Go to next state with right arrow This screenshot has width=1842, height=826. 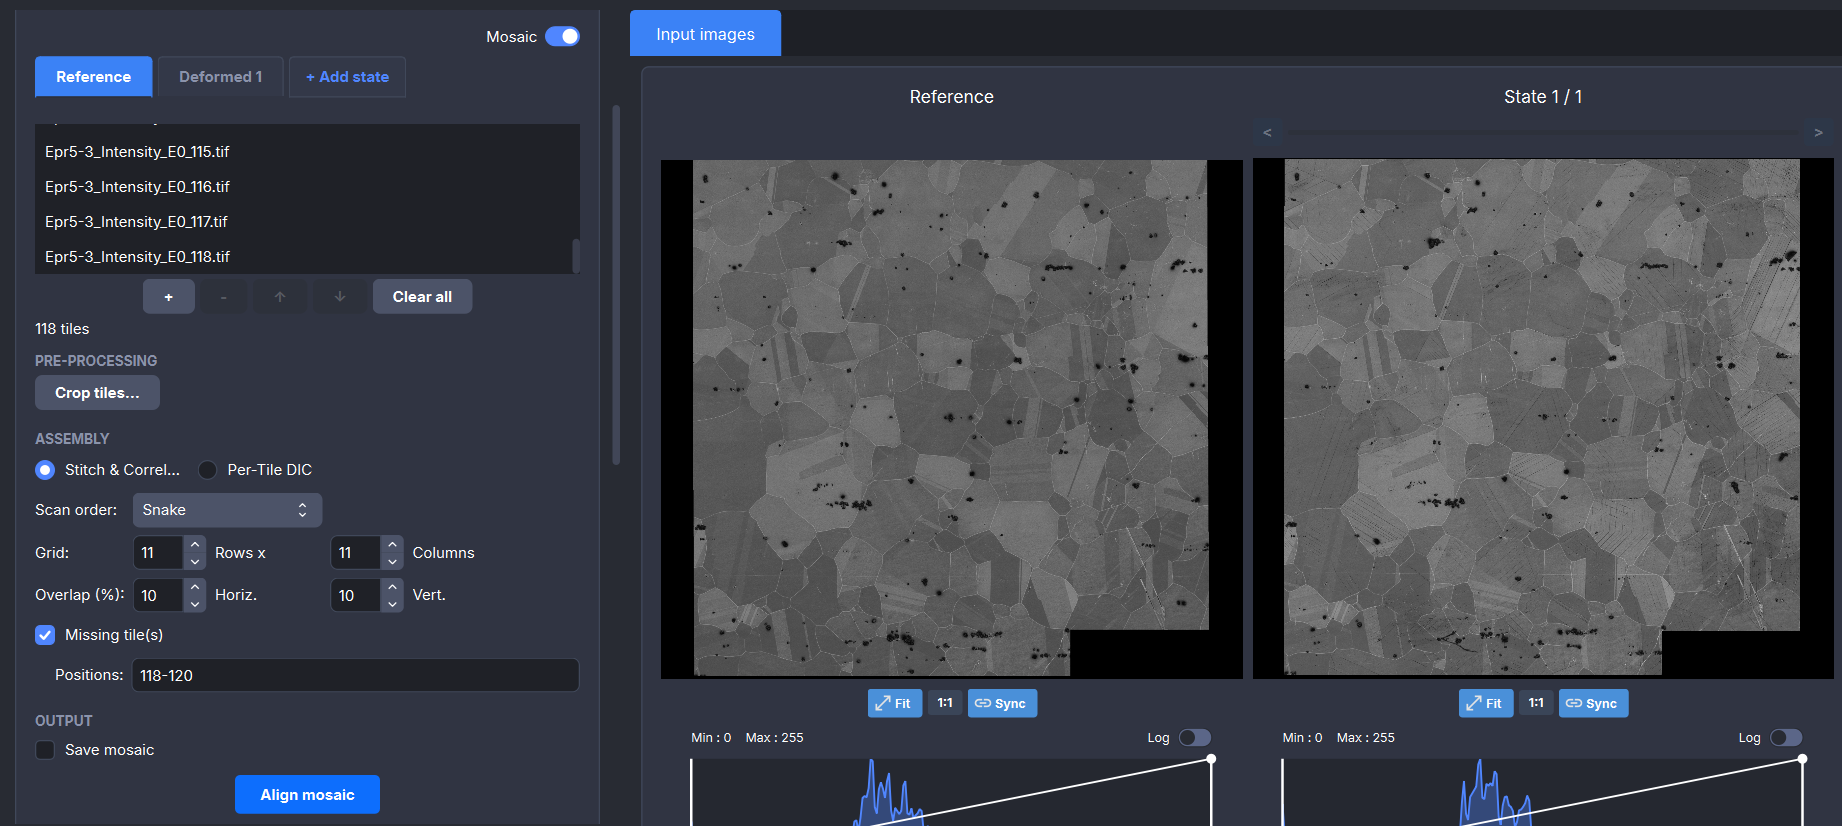click(1818, 133)
